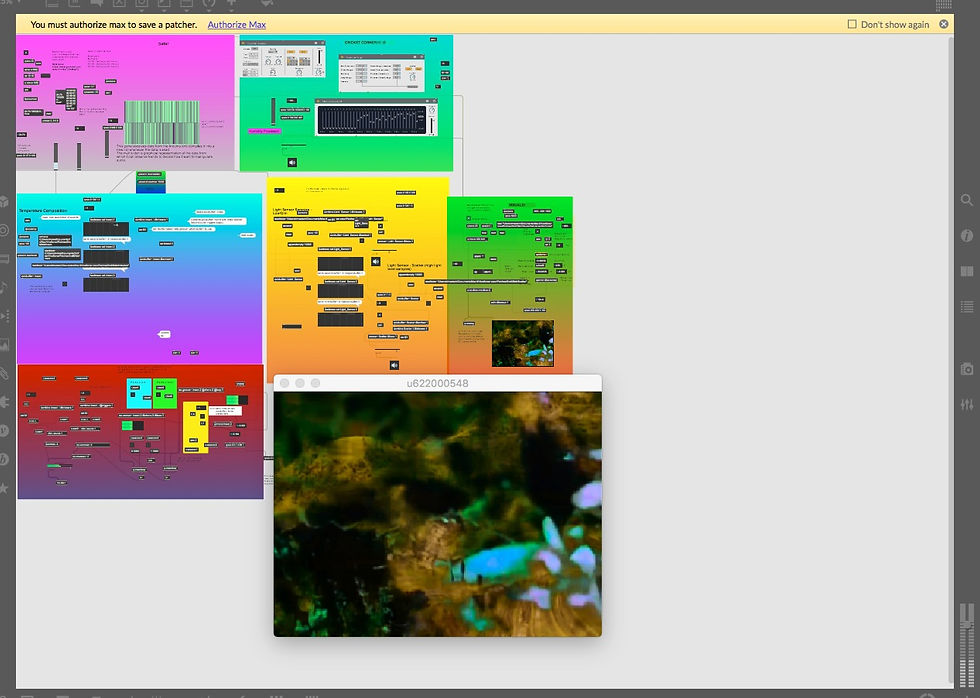Dismiss the authorization banner with X icon
Screen dimensions: 980x698
(944, 24)
